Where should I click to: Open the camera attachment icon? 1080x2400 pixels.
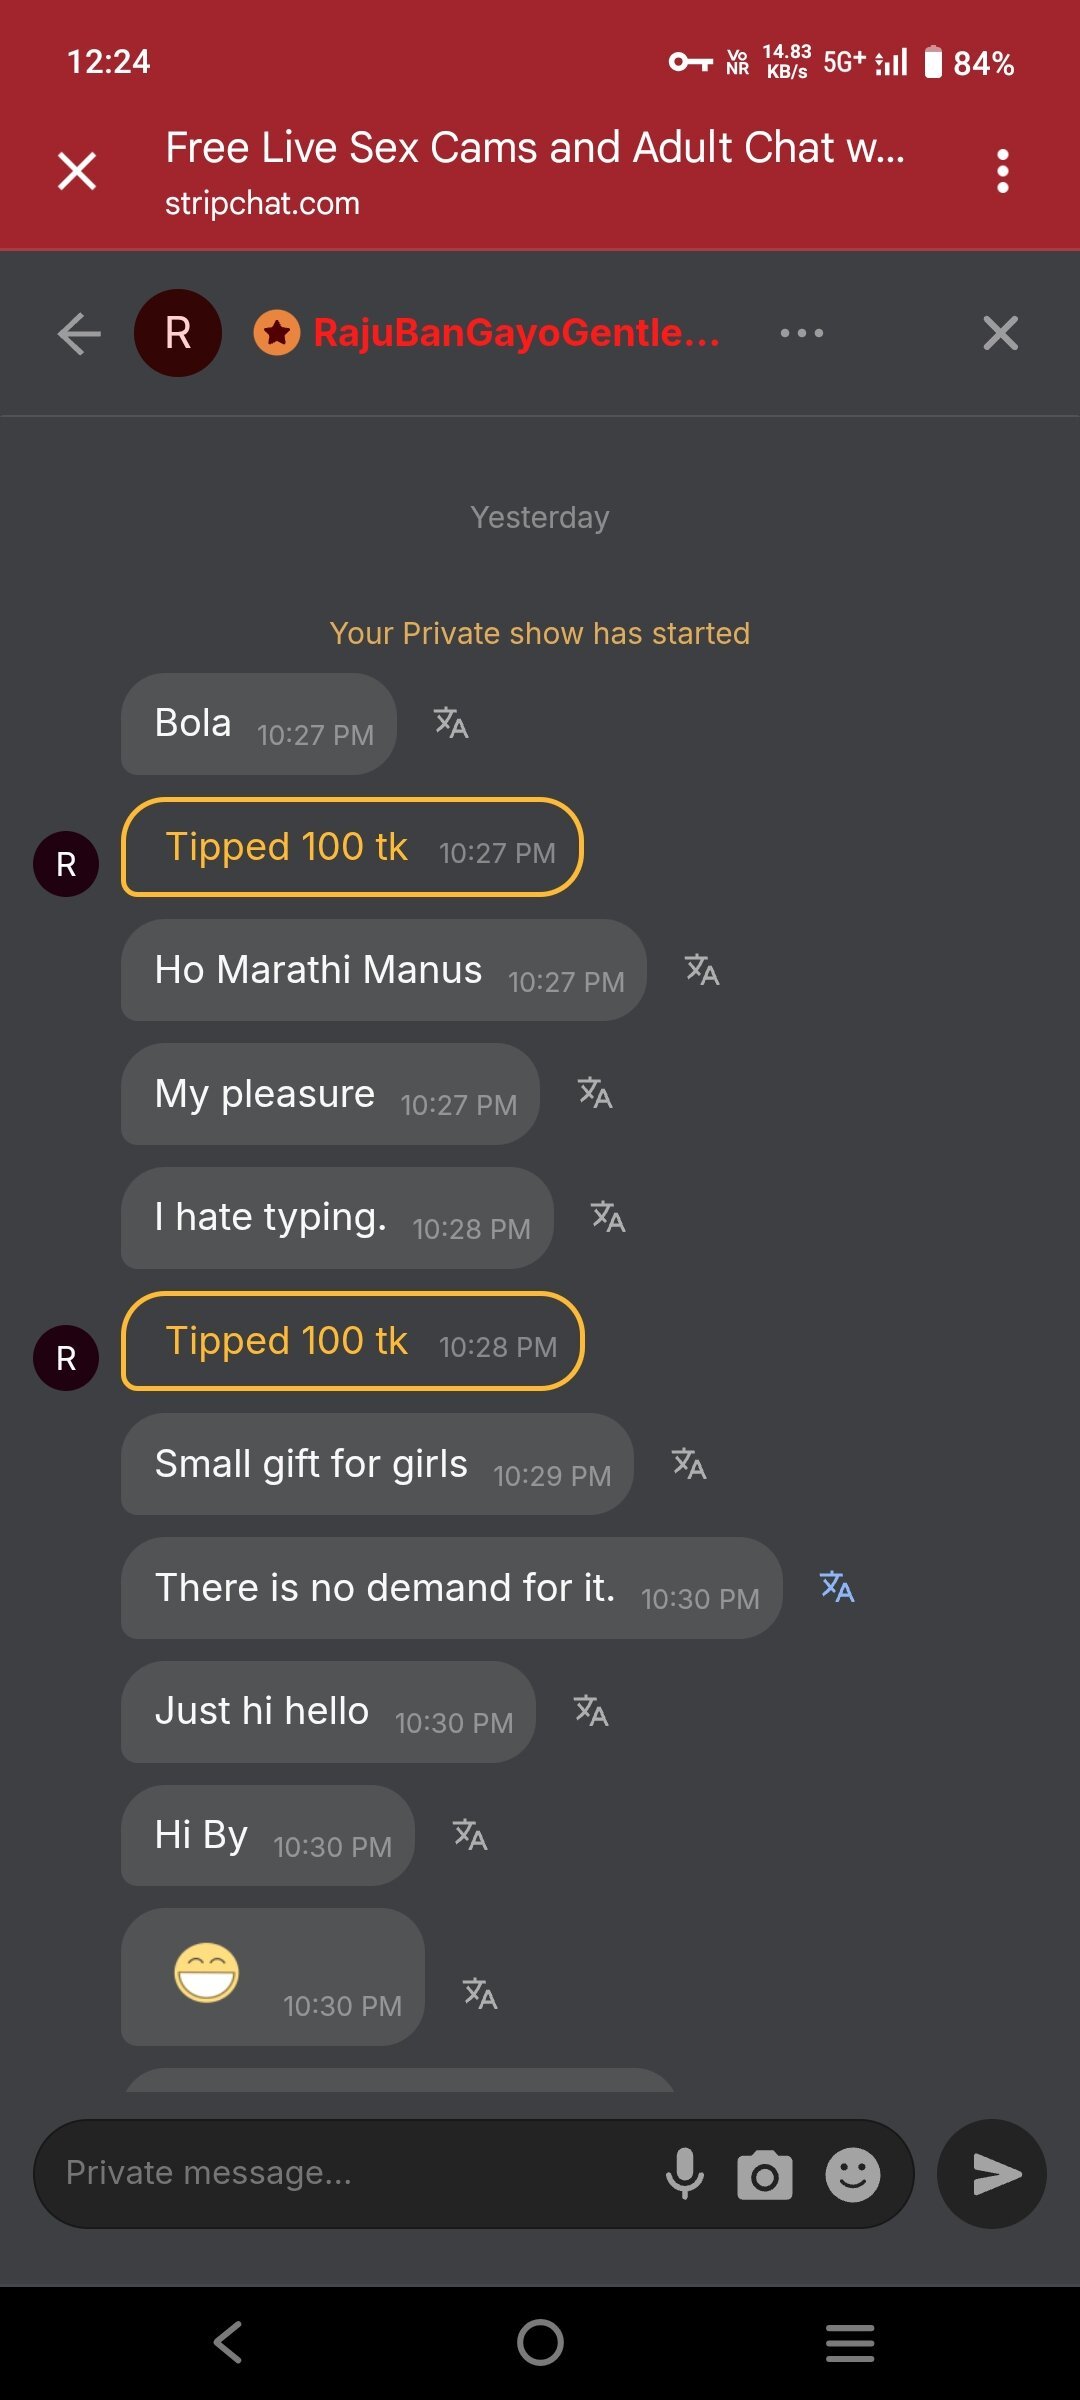765,2175
